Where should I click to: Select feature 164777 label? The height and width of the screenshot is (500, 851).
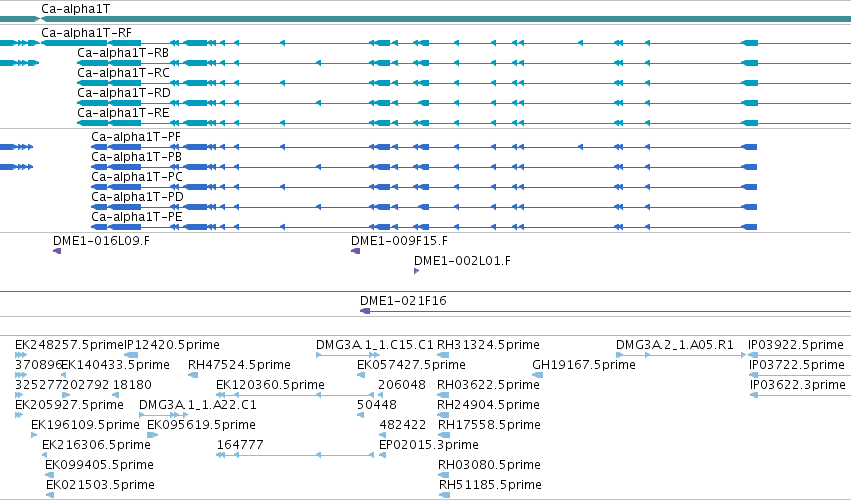[240, 445]
